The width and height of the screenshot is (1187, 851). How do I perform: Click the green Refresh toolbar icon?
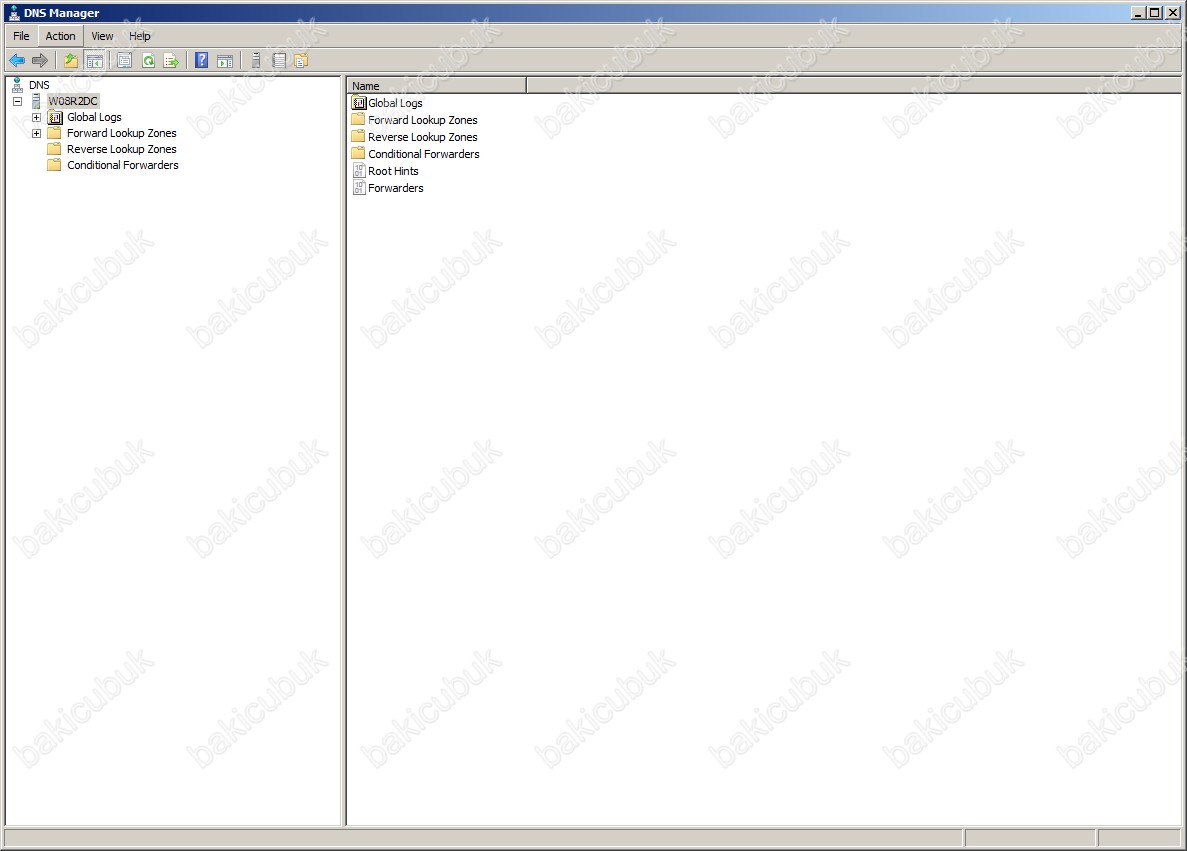click(x=148, y=61)
